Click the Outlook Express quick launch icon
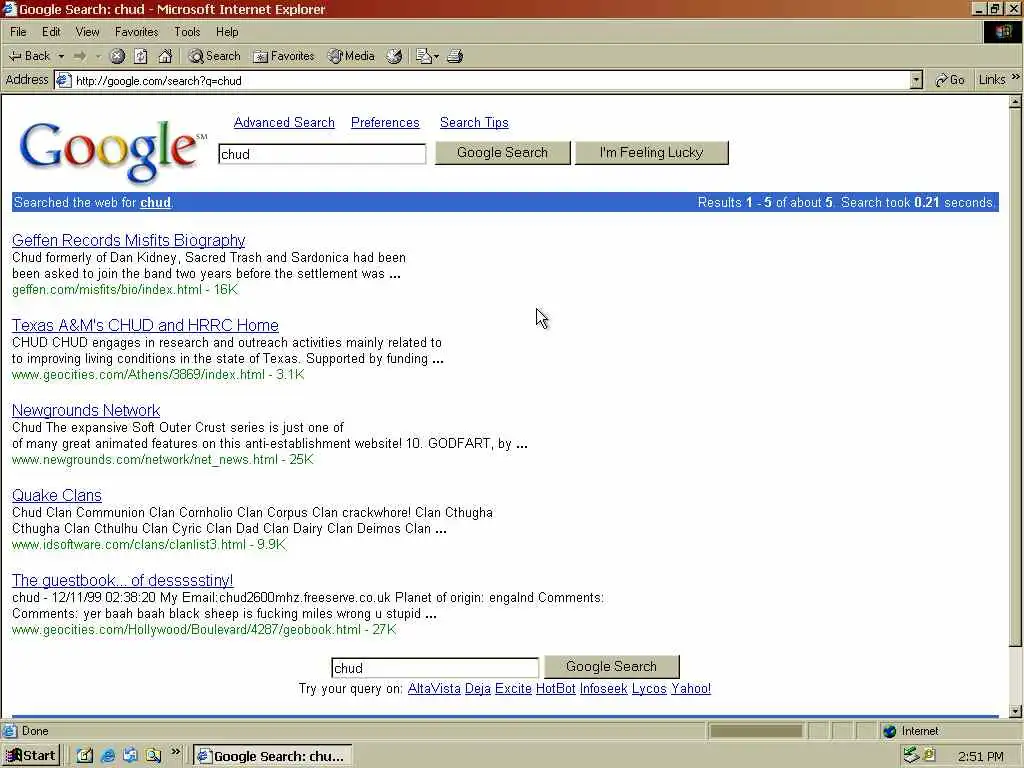Viewport: 1024px width, 768px height. (x=131, y=756)
